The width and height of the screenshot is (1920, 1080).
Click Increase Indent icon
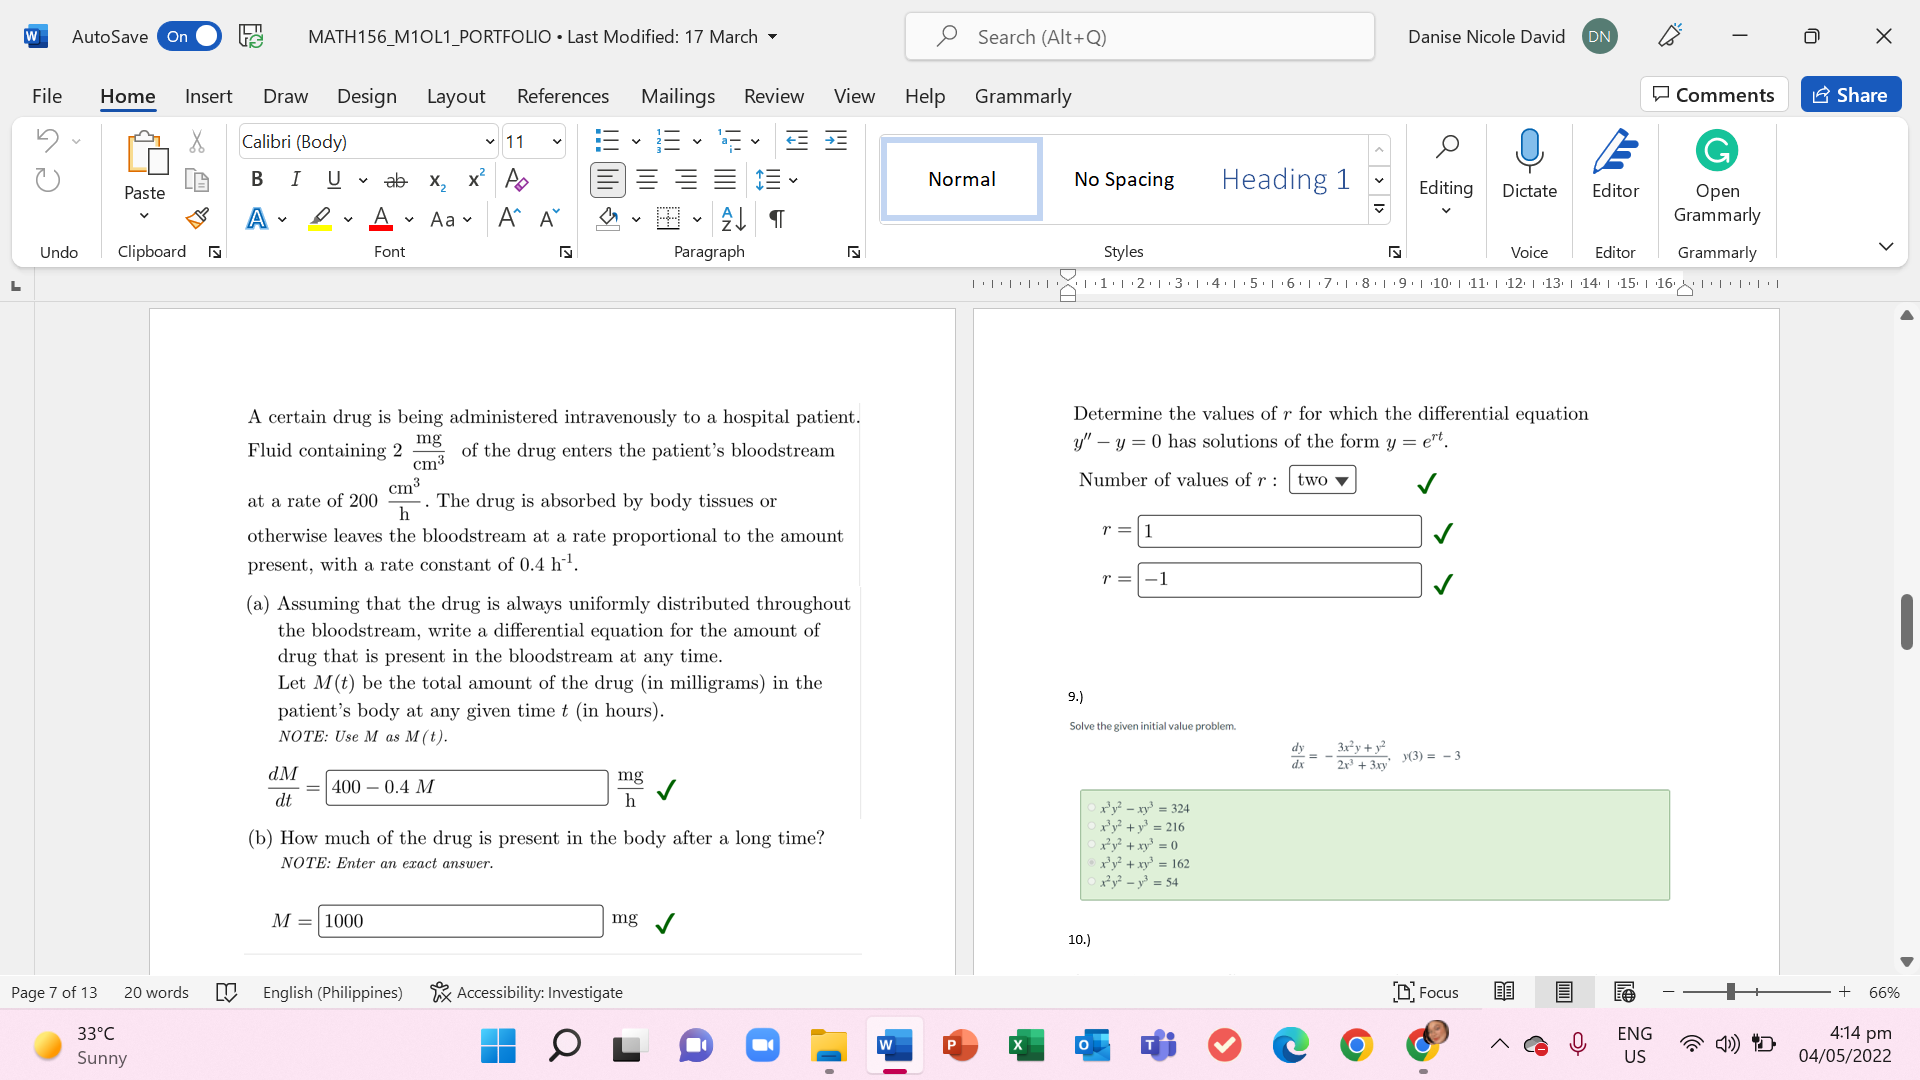[836, 140]
